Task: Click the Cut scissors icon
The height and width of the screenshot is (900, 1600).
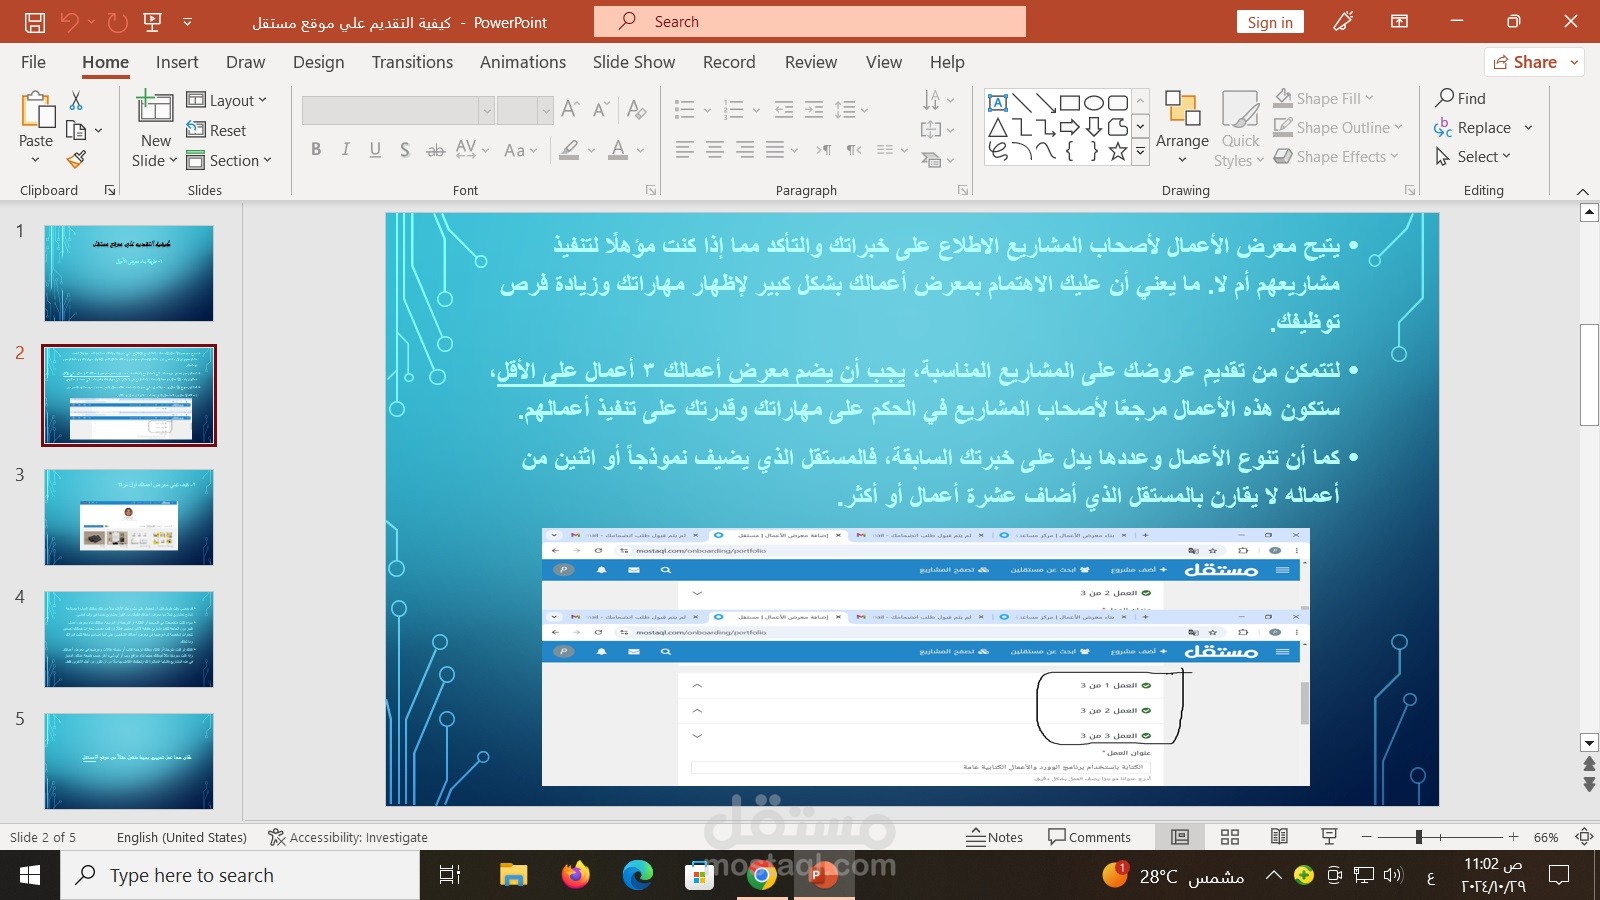Action: pos(76,100)
